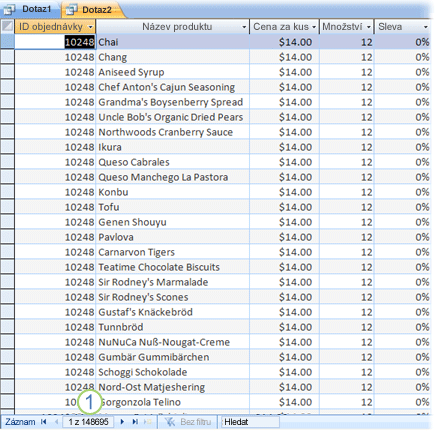Image resolution: width=435 pixels, height=432 pixels.
Task: Click quantity 12 in the Chang row
Action: pyautogui.click(x=347, y=57)
